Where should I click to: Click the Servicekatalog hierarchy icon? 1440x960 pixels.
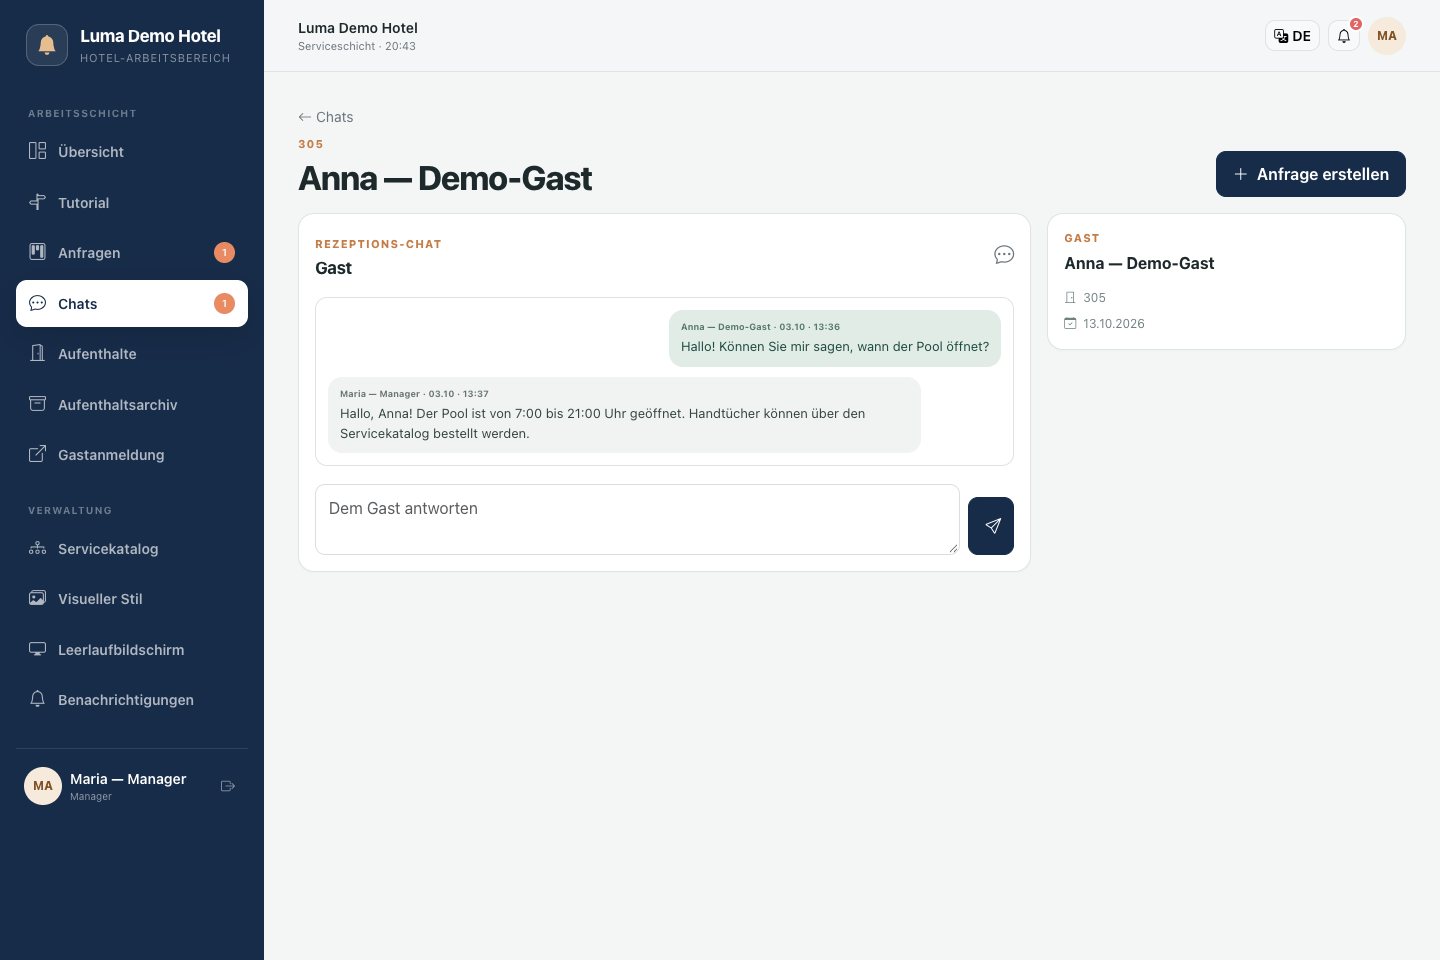[x=37, y=548]
